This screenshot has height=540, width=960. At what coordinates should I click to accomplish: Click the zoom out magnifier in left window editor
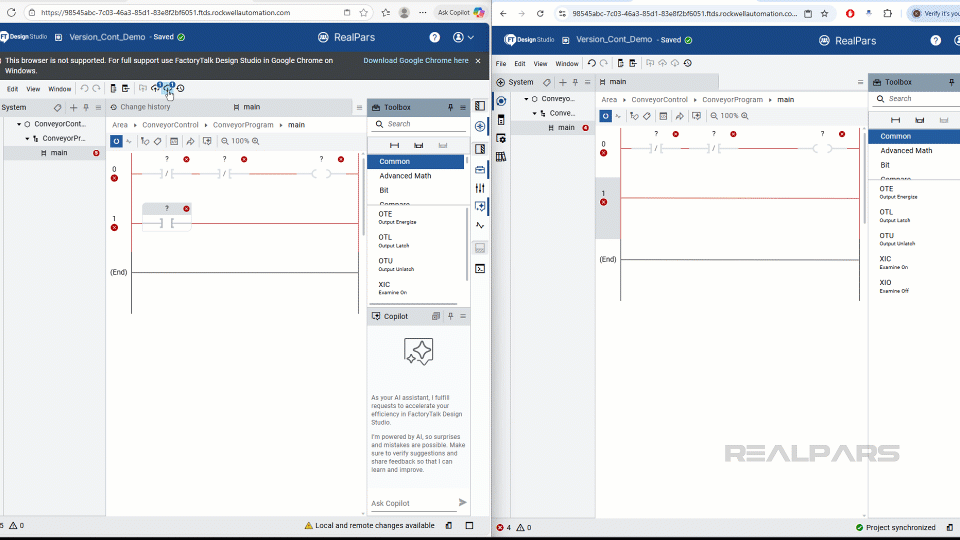click(x=225, y=141)
